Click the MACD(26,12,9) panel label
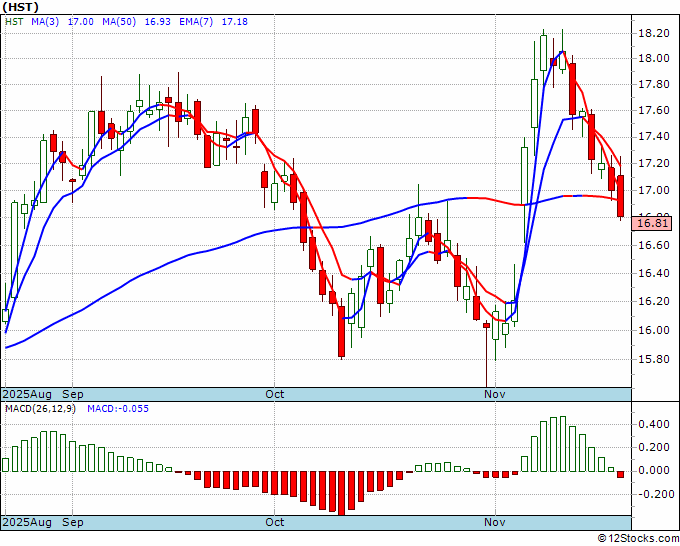 (40, 409)
